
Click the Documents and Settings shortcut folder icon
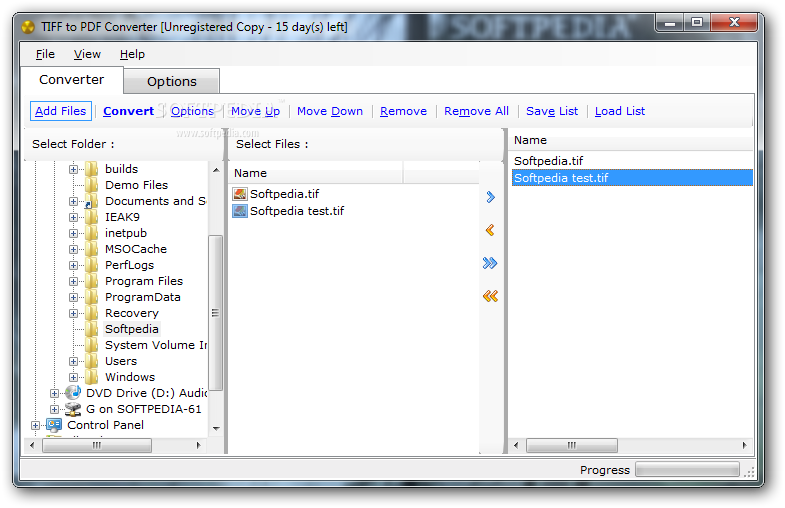click(92, 201)
